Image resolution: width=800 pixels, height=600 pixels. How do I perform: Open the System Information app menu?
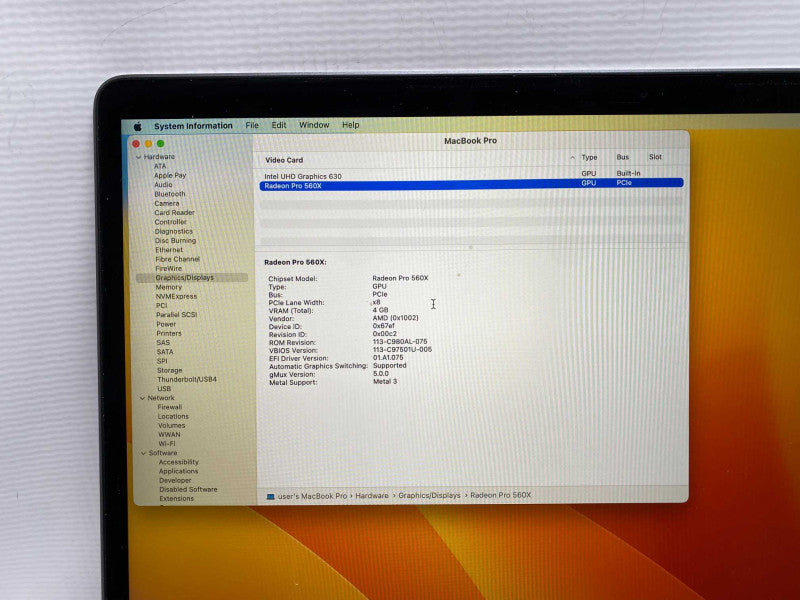coord(193,126)
